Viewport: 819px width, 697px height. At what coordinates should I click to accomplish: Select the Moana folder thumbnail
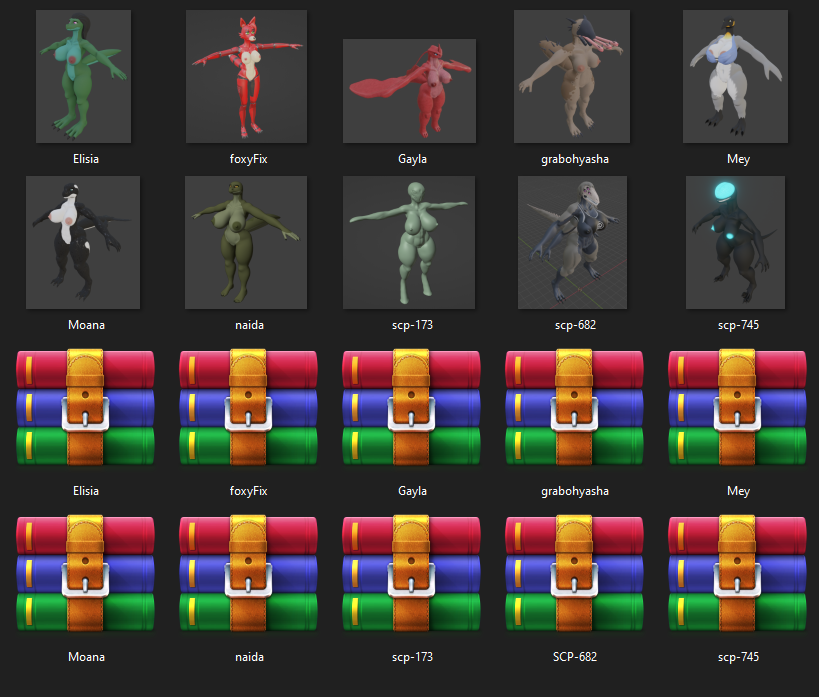(x=83, y=242)
